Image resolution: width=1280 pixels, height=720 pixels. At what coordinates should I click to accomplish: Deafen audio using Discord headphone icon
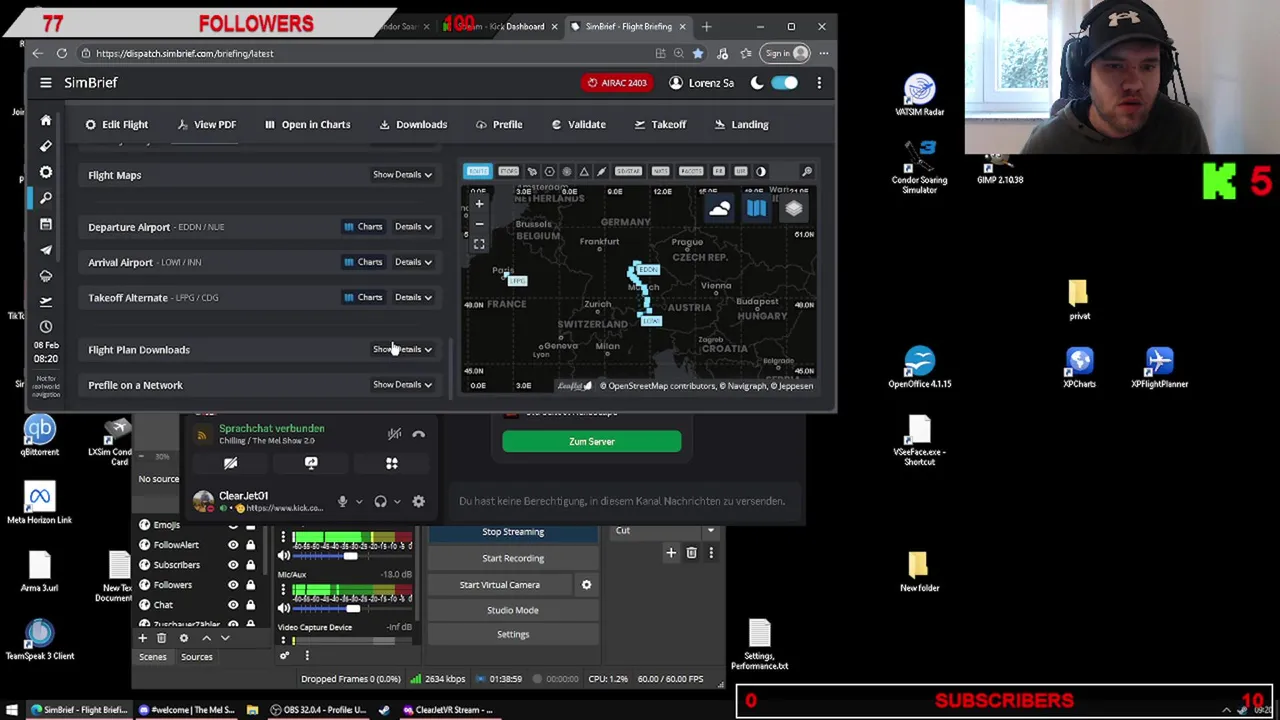click(x=380, y=502)
